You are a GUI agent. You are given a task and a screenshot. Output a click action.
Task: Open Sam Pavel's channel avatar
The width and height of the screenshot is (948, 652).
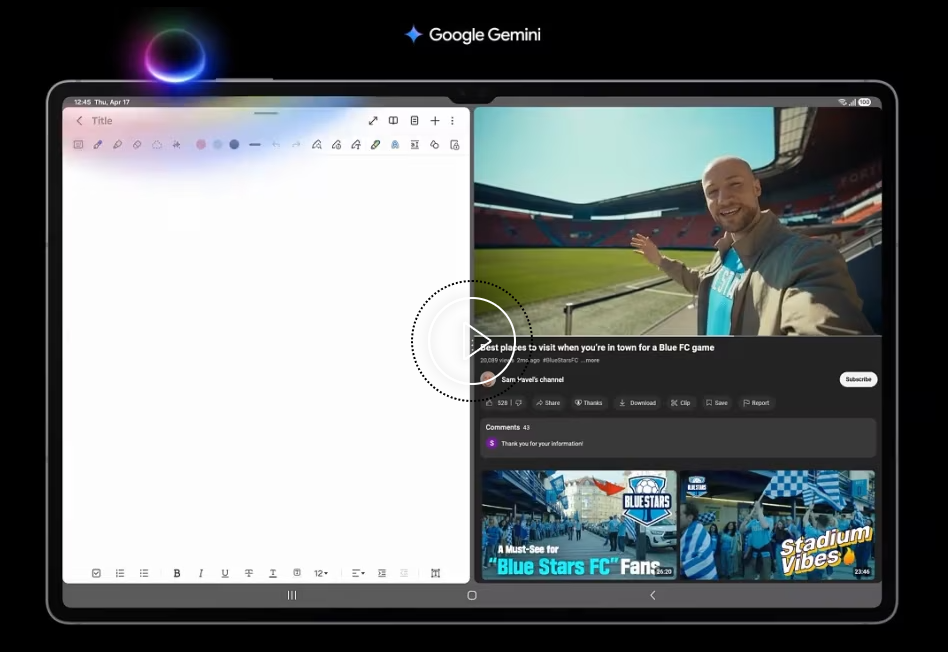(488, 379)
